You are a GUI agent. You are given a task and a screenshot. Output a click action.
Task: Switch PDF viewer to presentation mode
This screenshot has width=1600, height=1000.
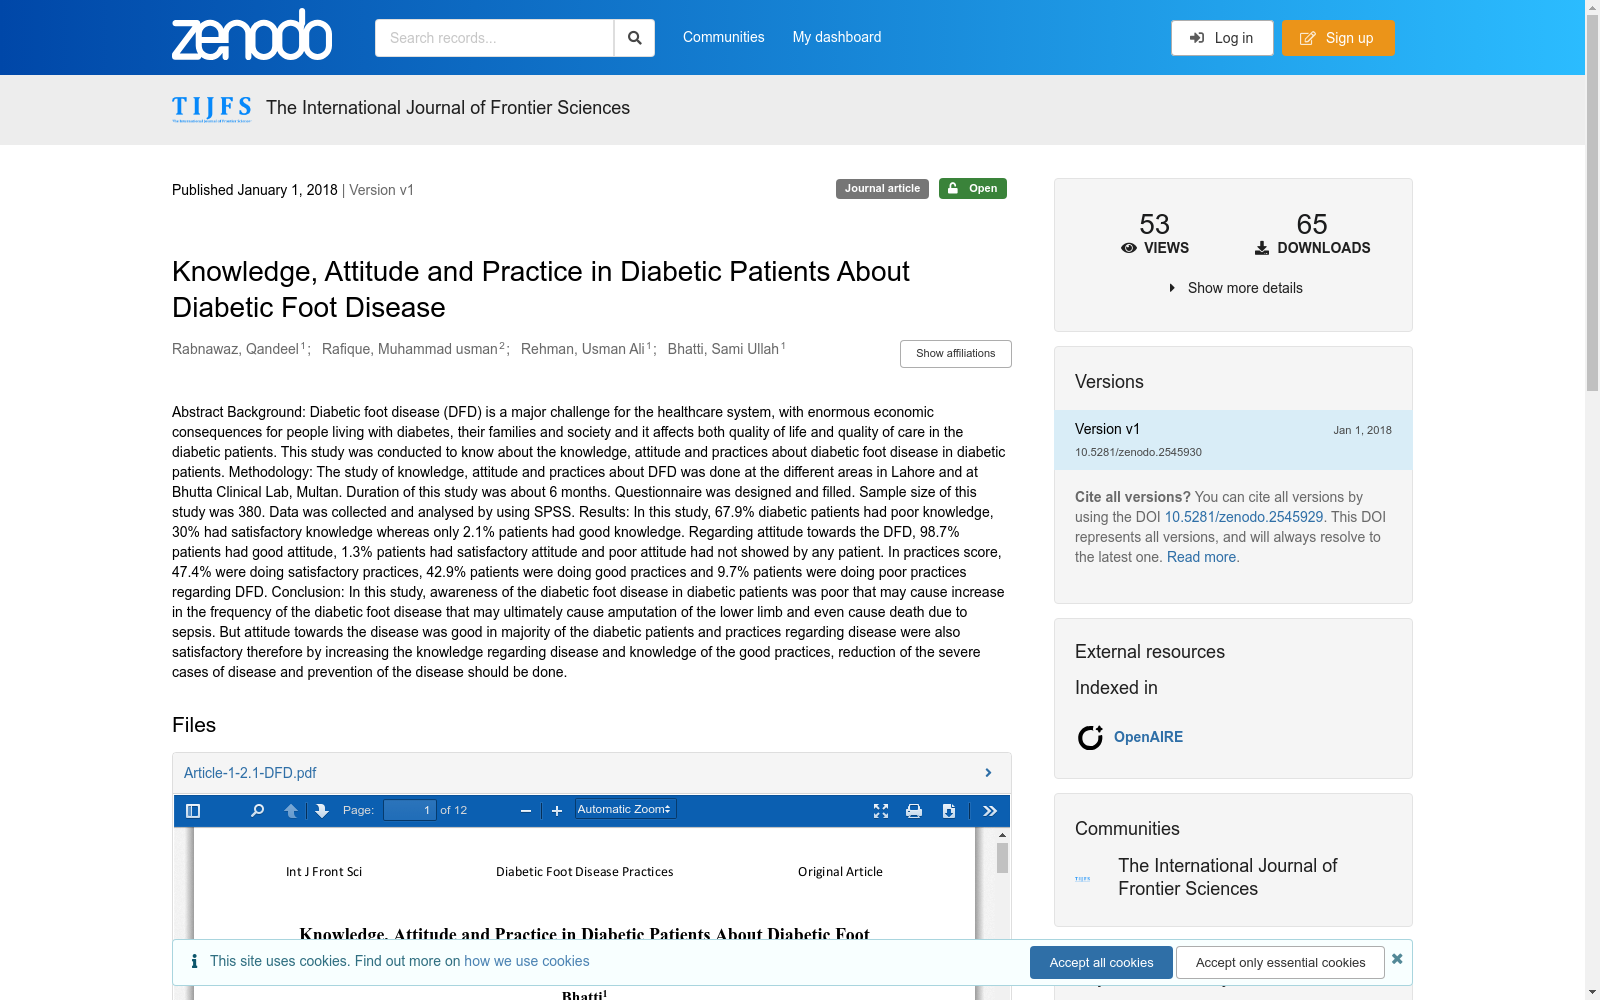(x=881, y=811)
